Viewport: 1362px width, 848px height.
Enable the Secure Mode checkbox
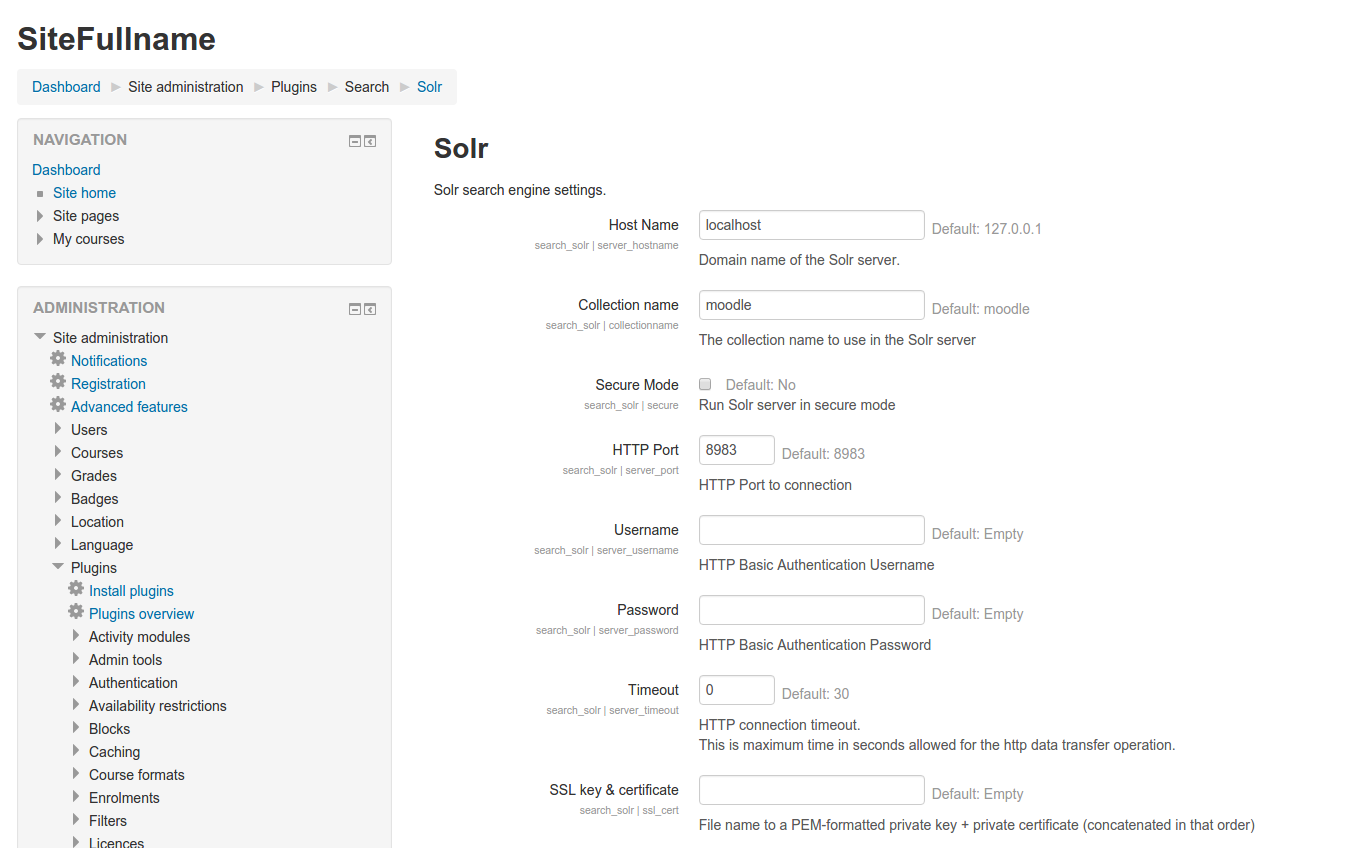[705, 384]
